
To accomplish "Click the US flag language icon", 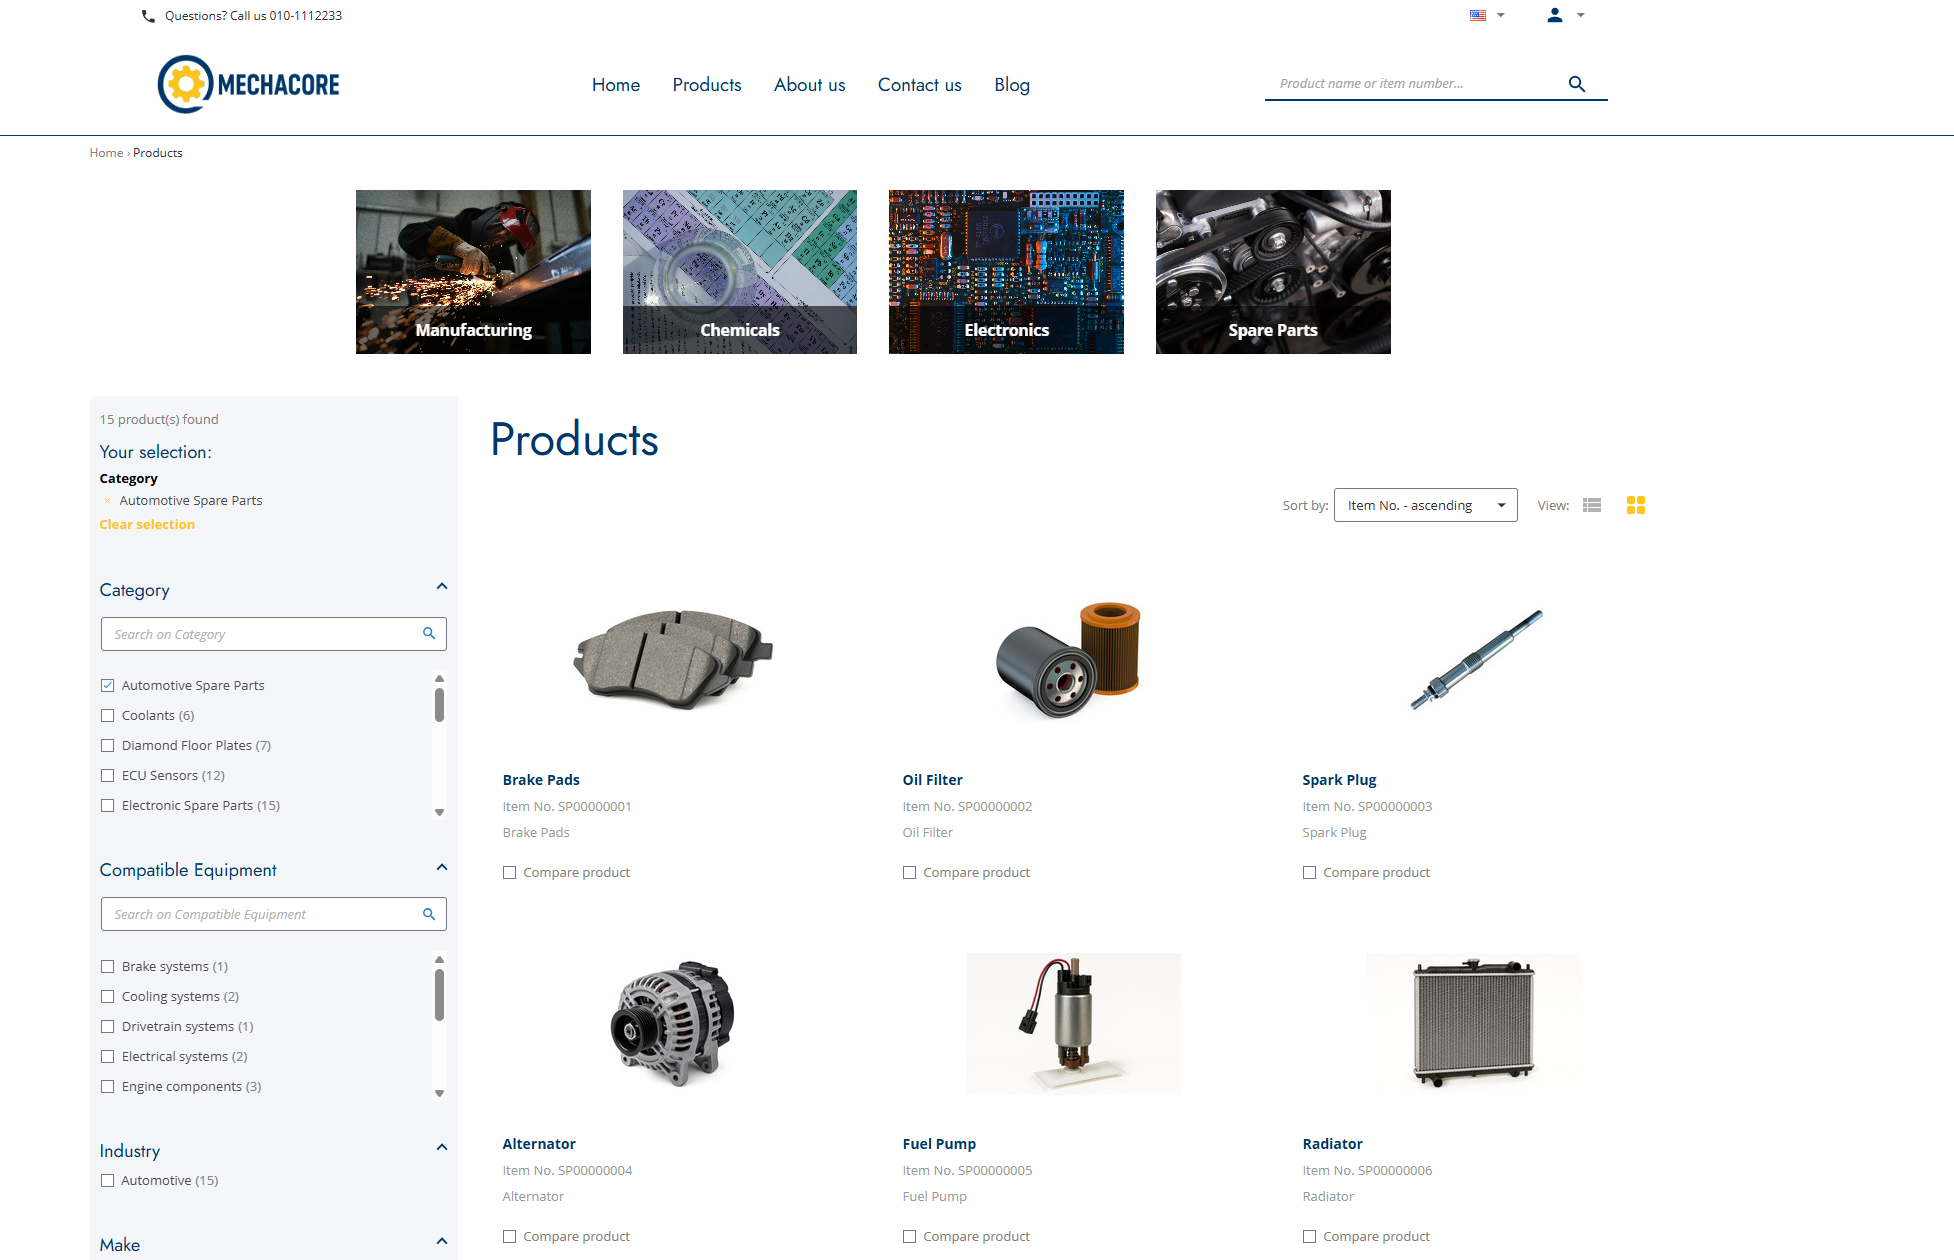I will click(1478, 15).
